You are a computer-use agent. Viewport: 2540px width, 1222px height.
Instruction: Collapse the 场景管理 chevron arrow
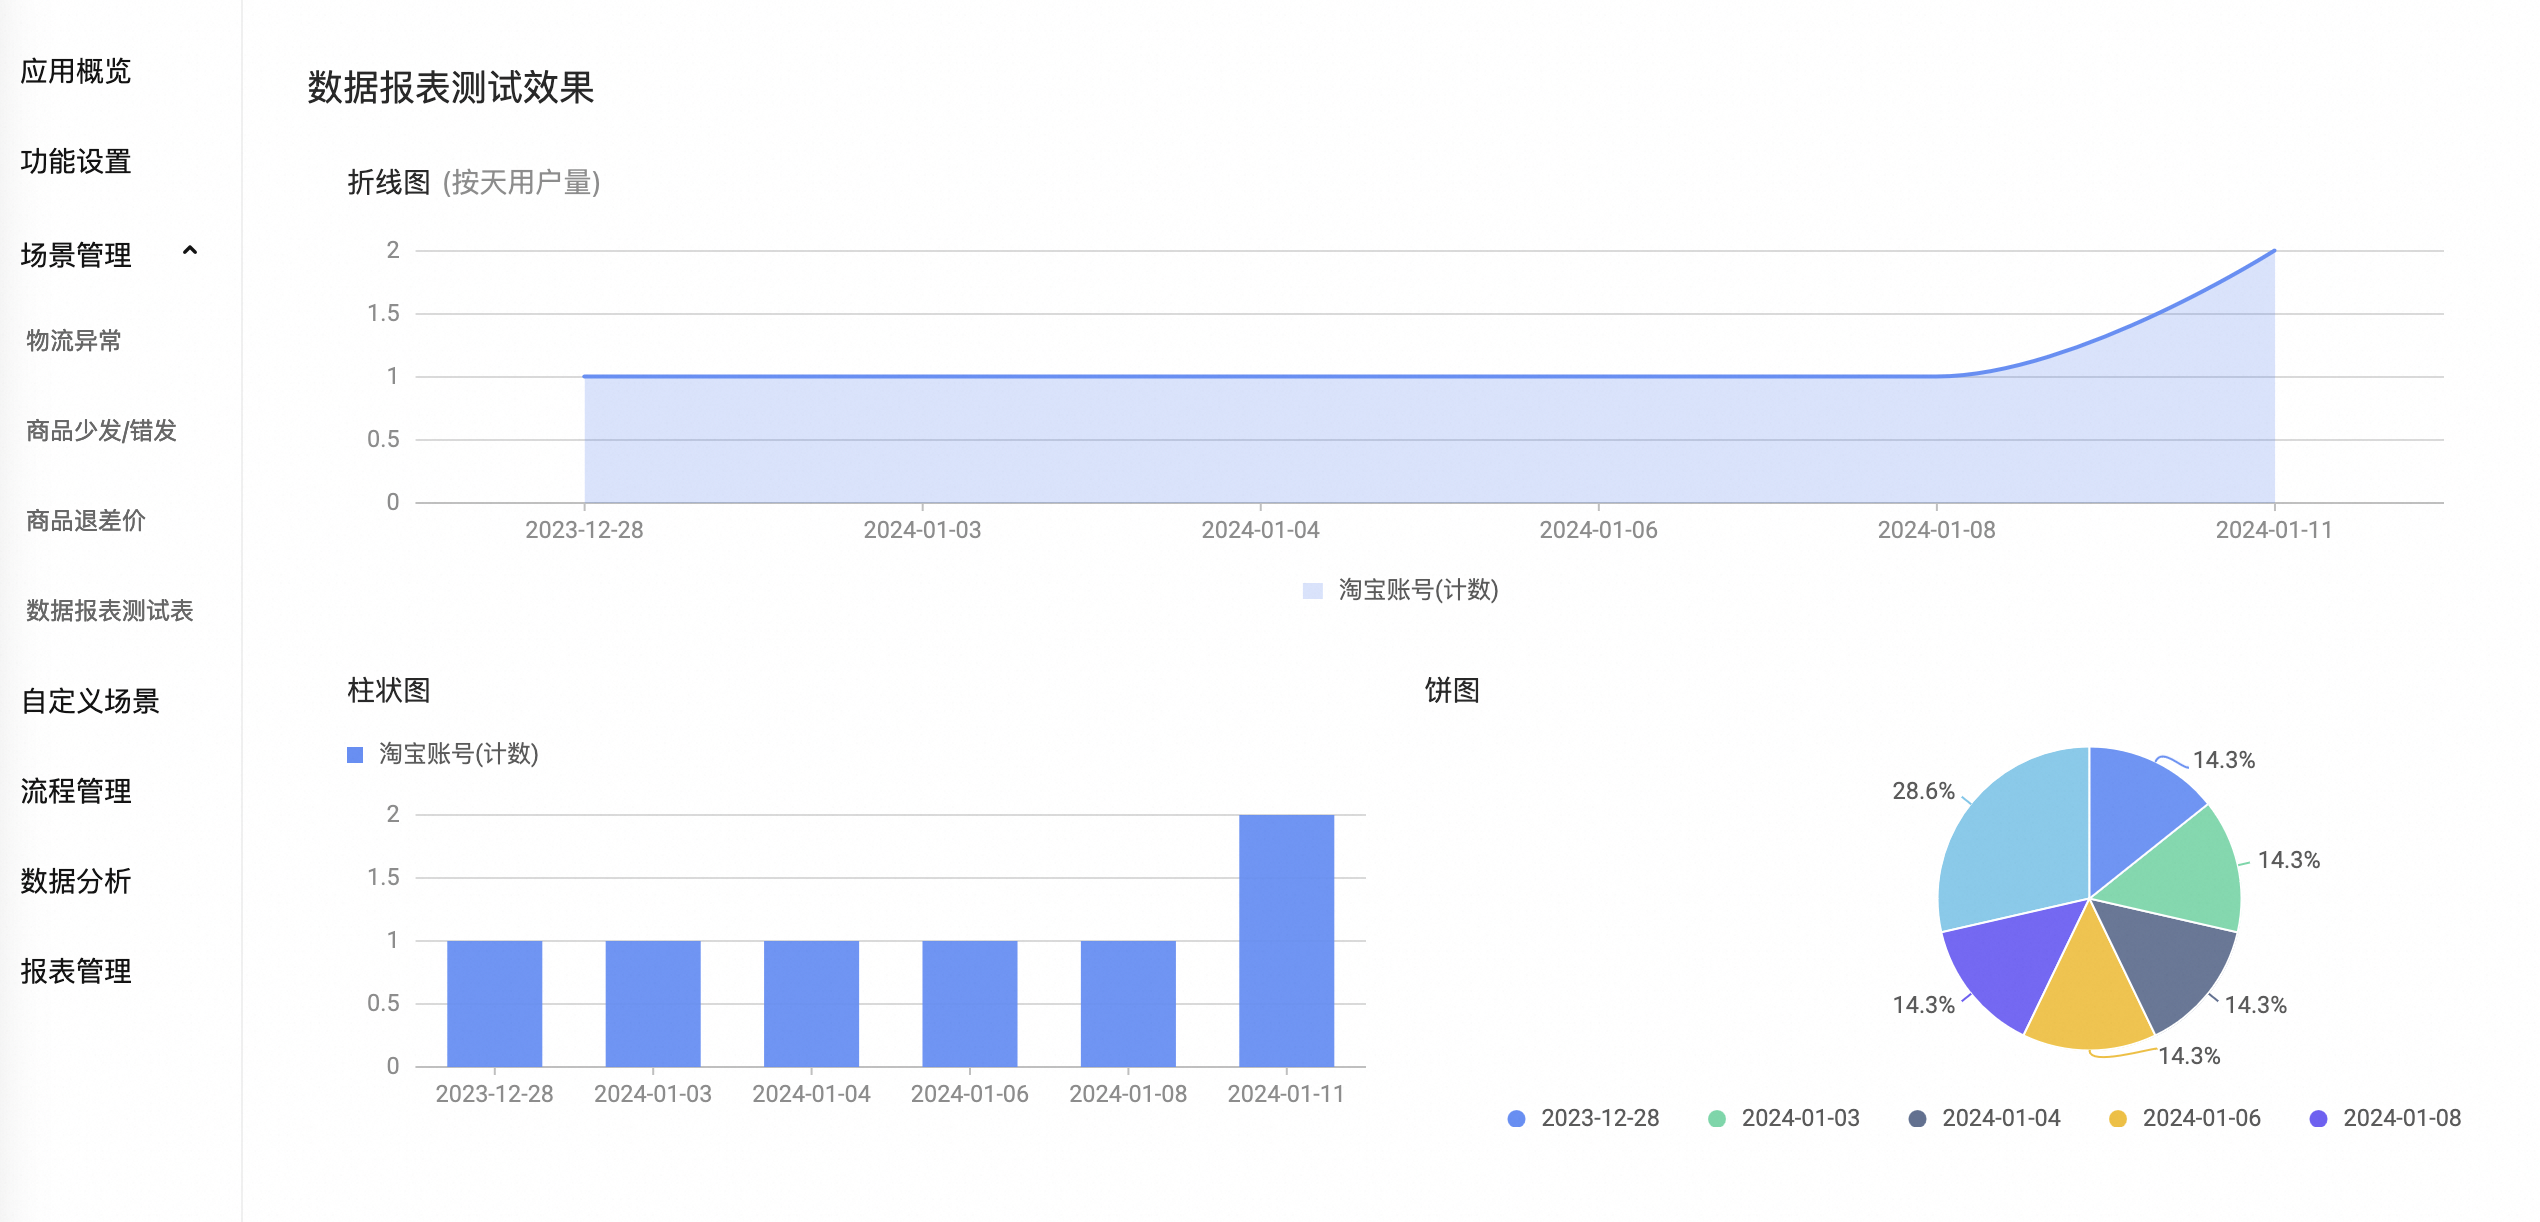point(190,251)
